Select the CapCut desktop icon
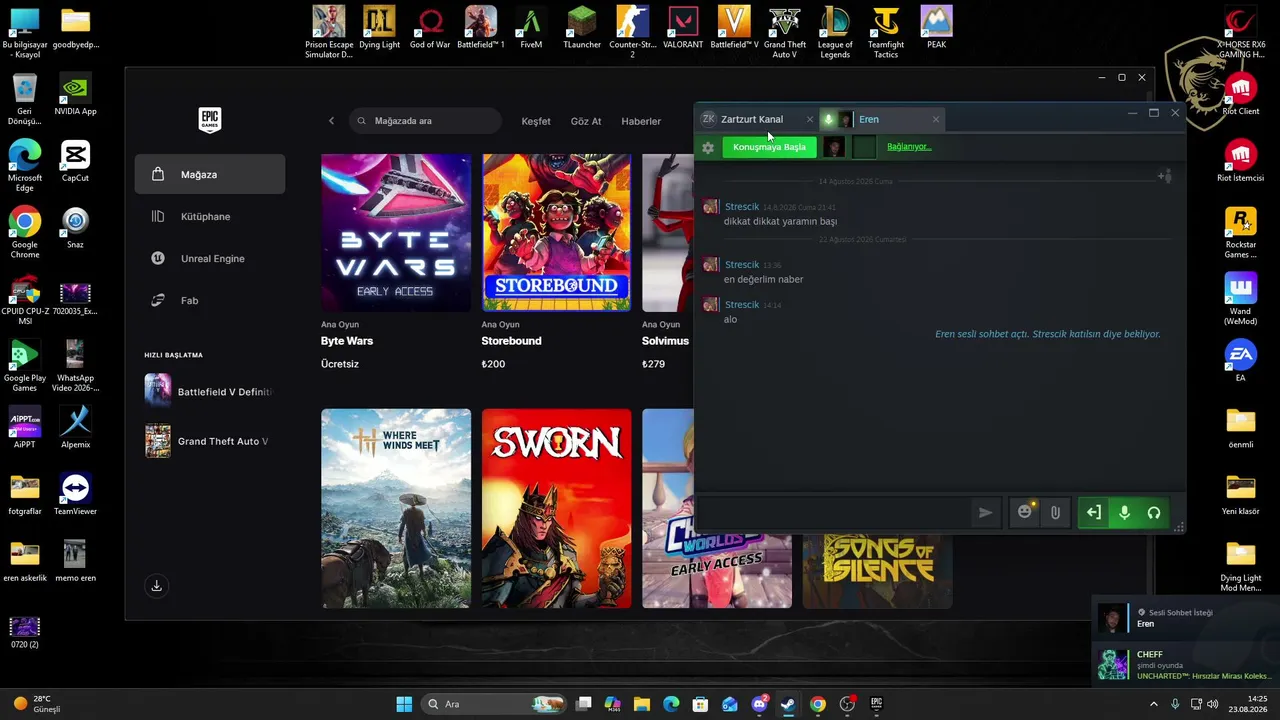The image size is (1280, 720). pos(75,161)
